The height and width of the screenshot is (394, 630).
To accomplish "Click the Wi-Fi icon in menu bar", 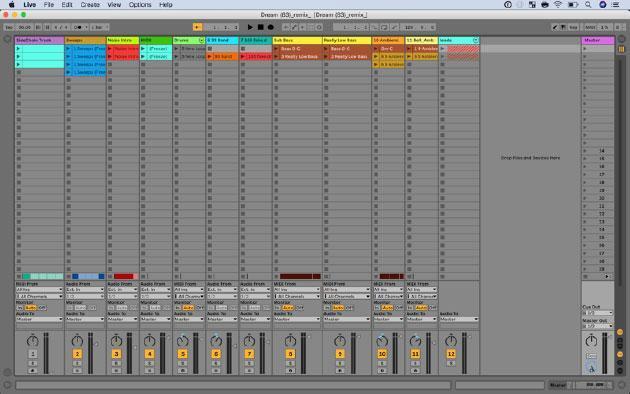I will pos(558,5).
